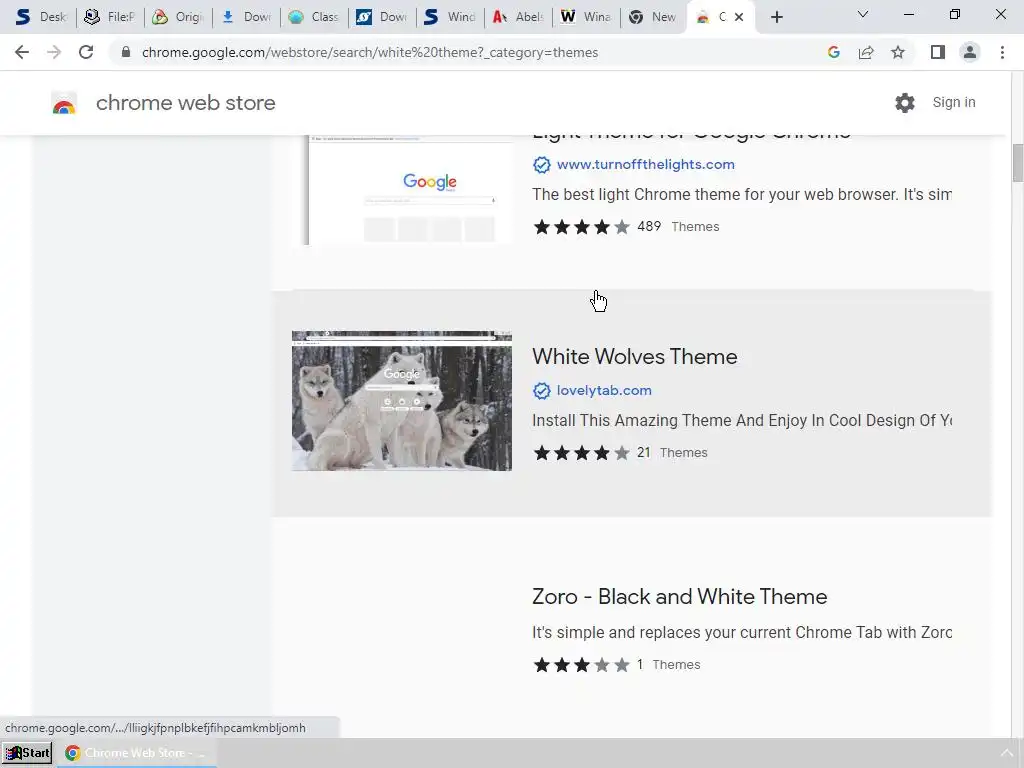Screen dimensions: 1024x768
Task: Open www.turnoffthelights.com publisher link
Action: coord(645,165)
